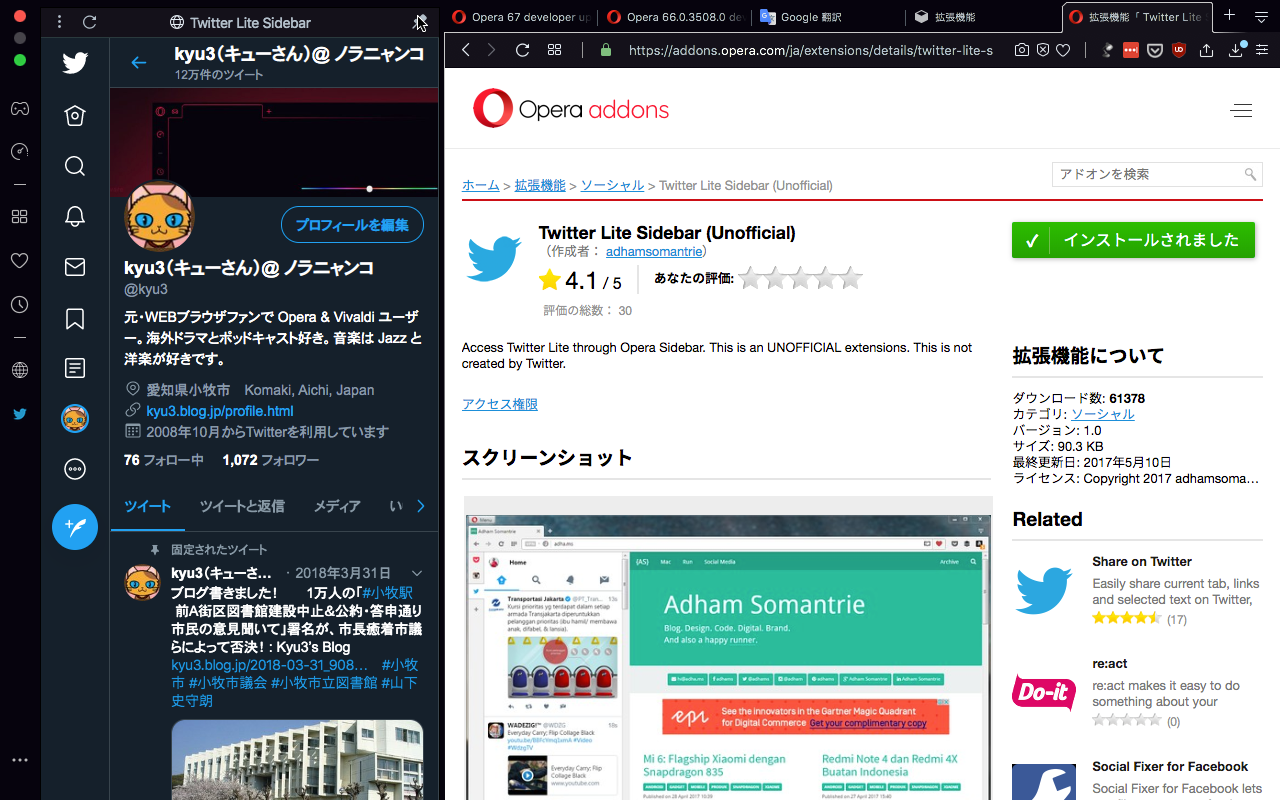The height and width of the screenshot is (800, 1280).
Task: Click the globe icon in Opera sidebar
Action: 19,370
